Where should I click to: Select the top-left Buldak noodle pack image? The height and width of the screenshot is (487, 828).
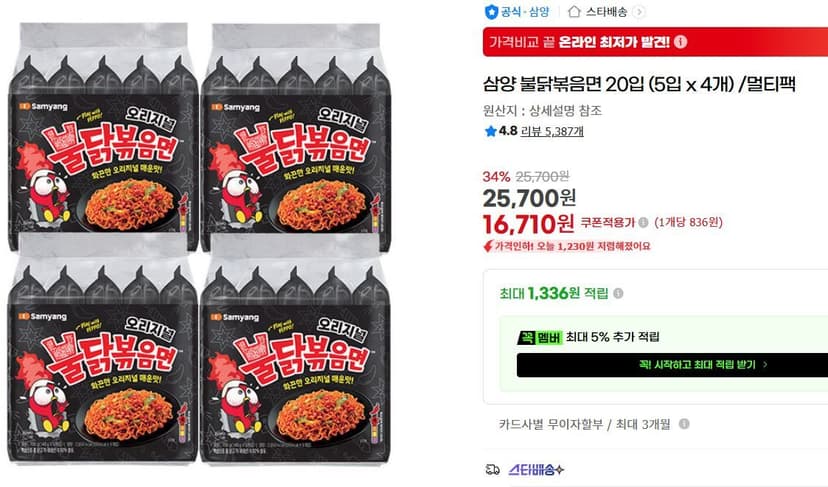coord(104,136)
